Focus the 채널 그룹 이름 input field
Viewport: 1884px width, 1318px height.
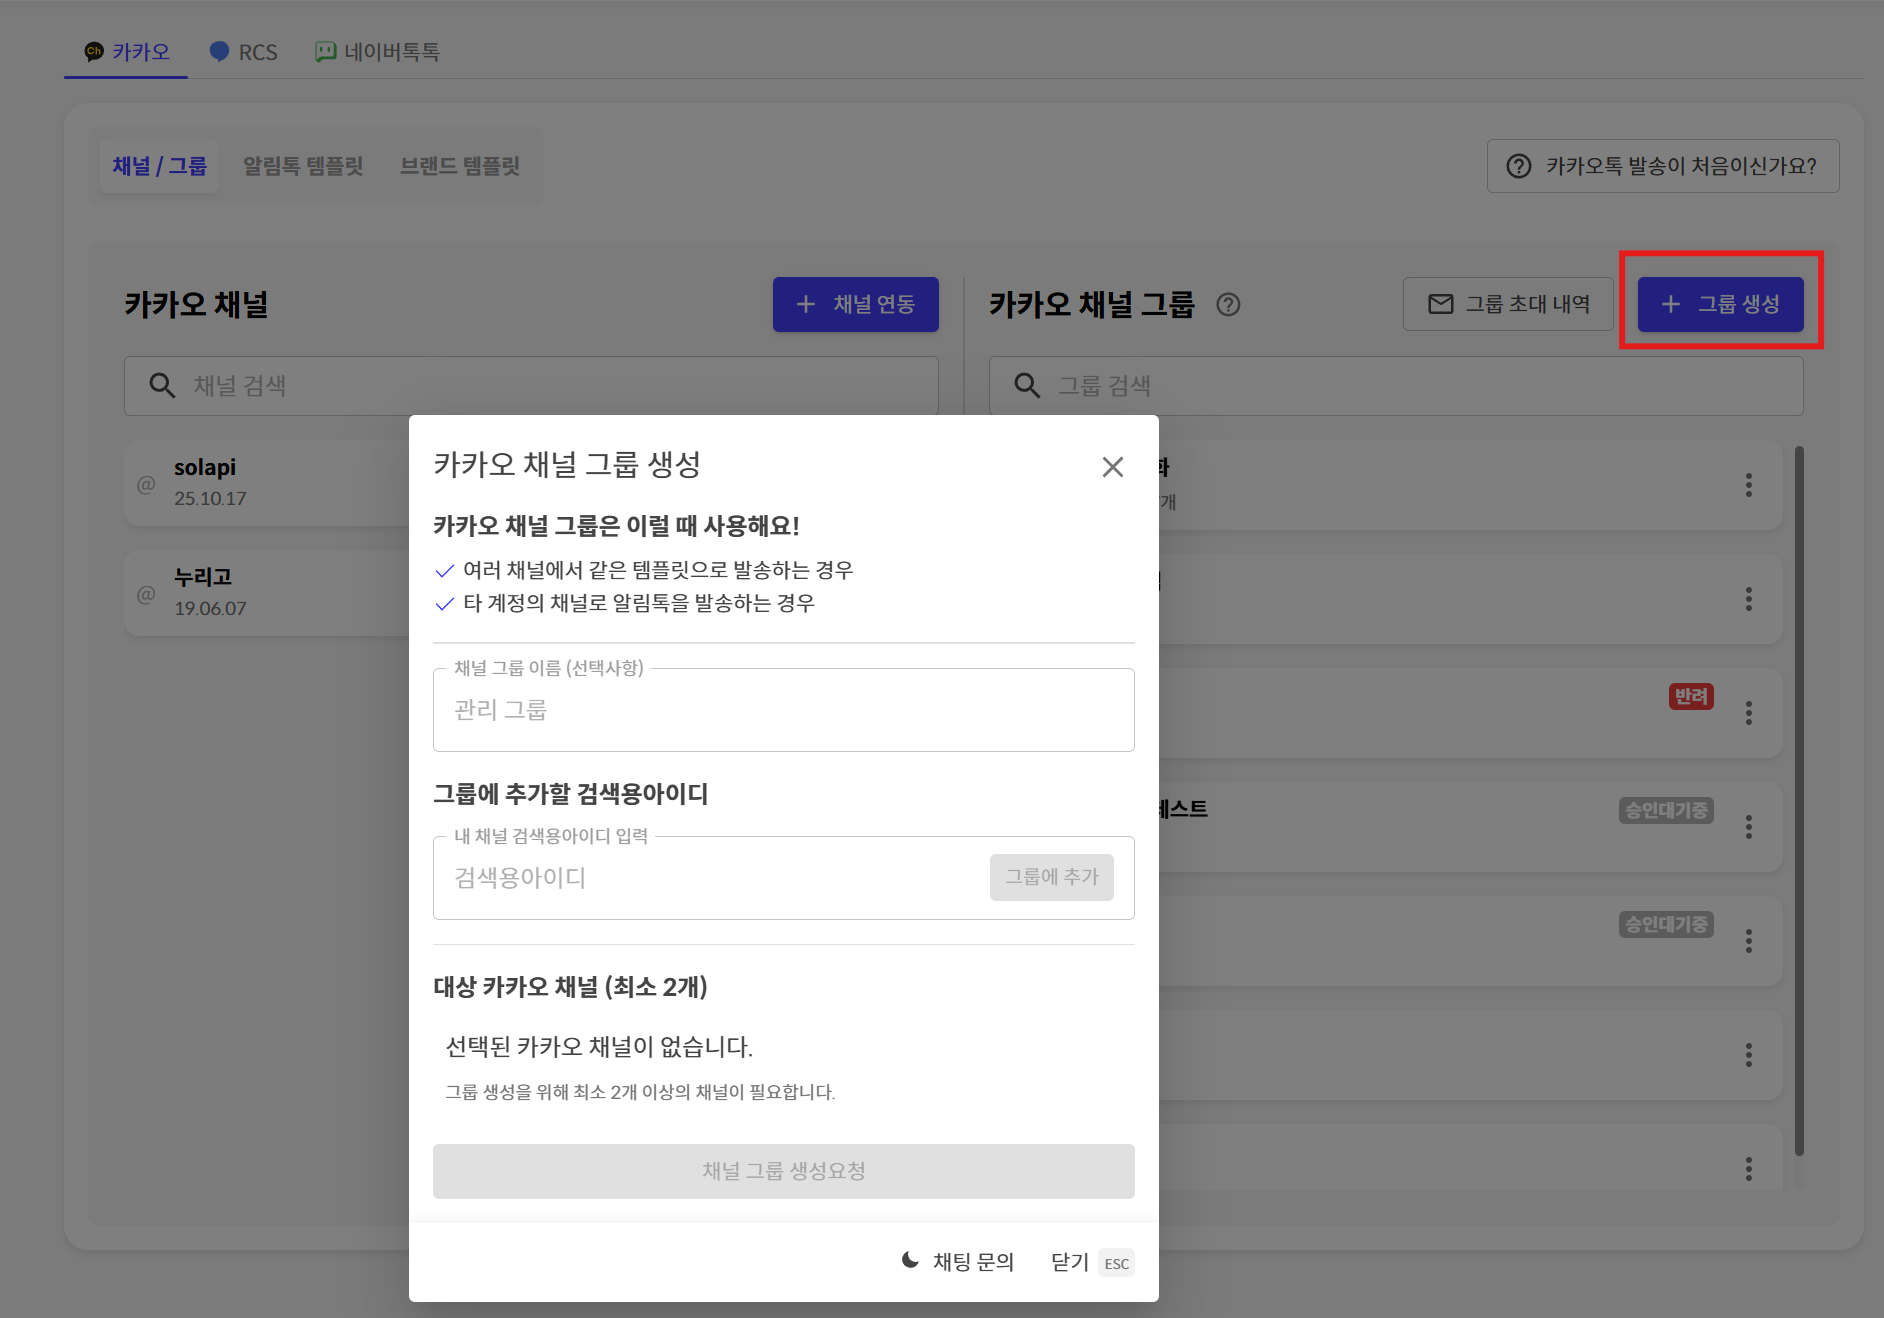pos(783,710)
